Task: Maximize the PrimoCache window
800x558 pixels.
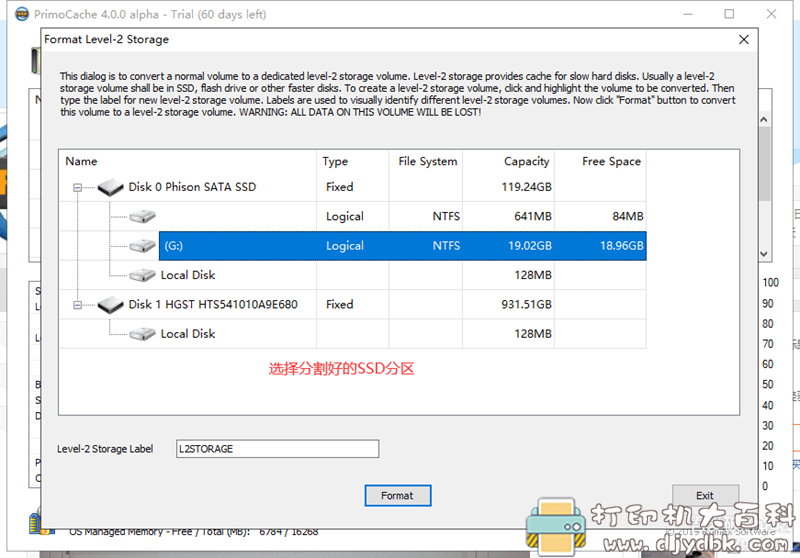Action: coord(729,14)
